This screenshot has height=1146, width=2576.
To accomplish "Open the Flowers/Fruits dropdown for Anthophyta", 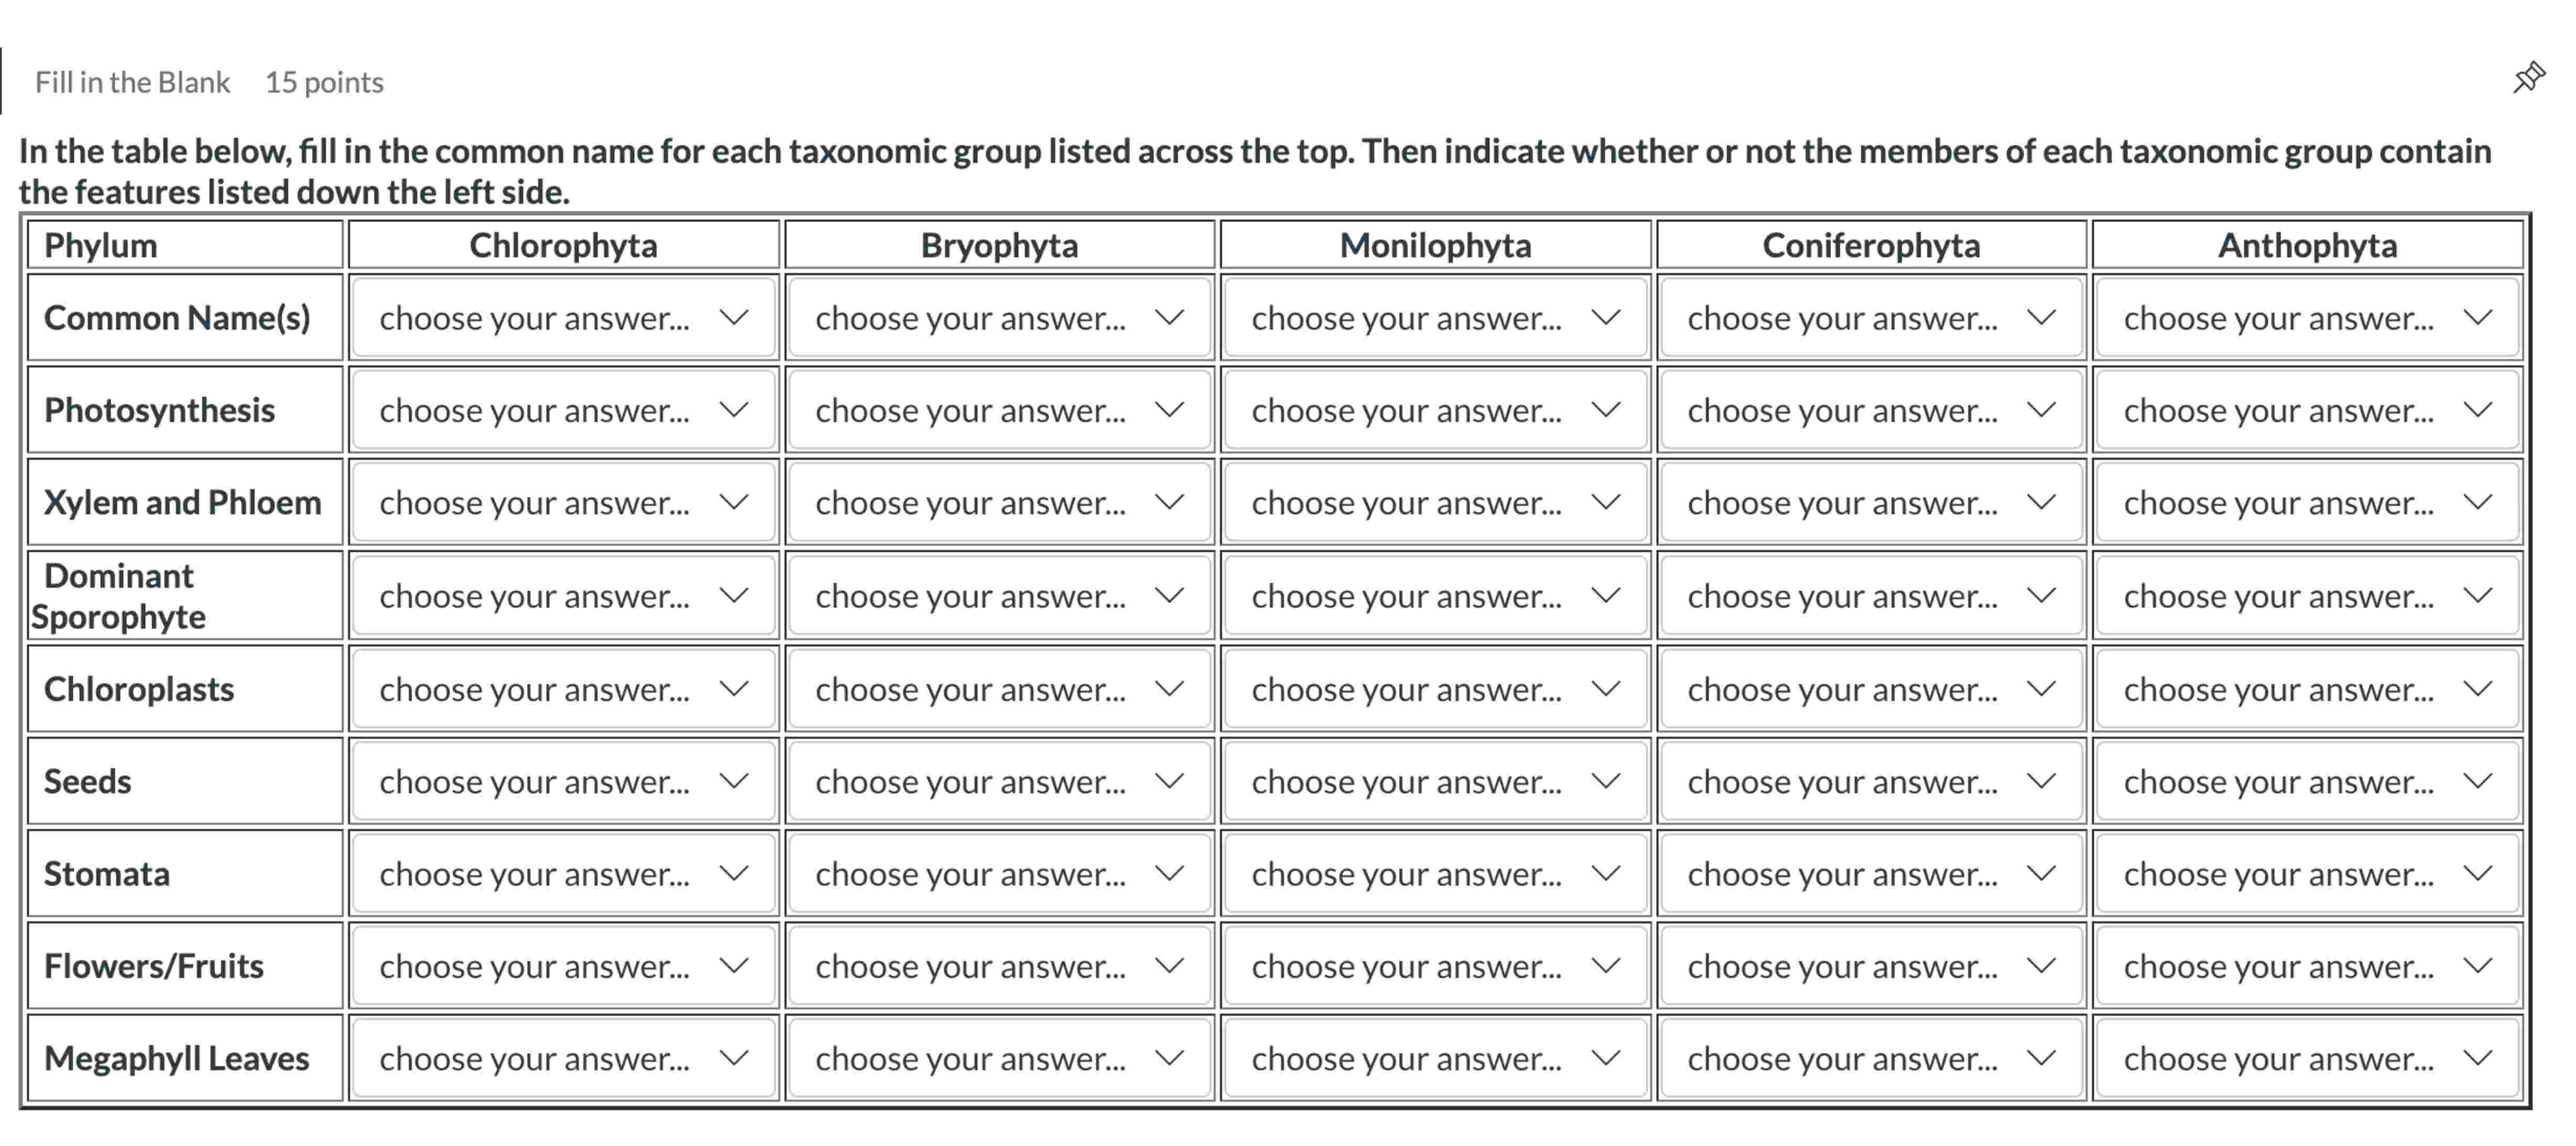I will [2306, 966].
